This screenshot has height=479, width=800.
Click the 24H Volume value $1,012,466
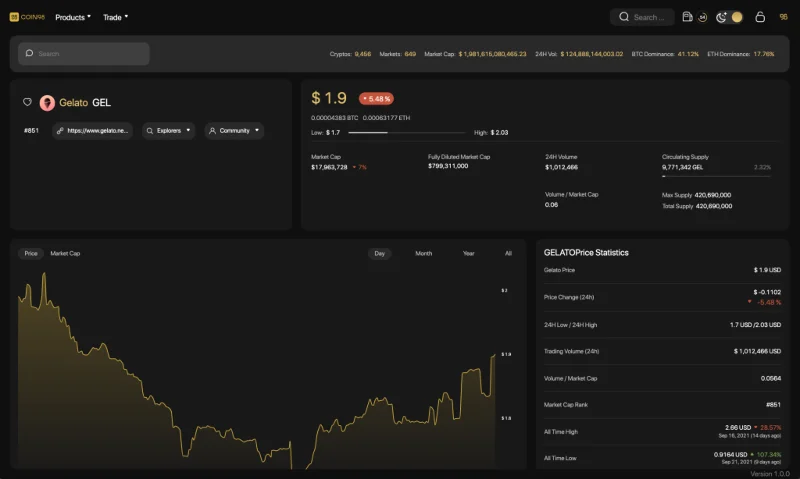tap(561, 167)
